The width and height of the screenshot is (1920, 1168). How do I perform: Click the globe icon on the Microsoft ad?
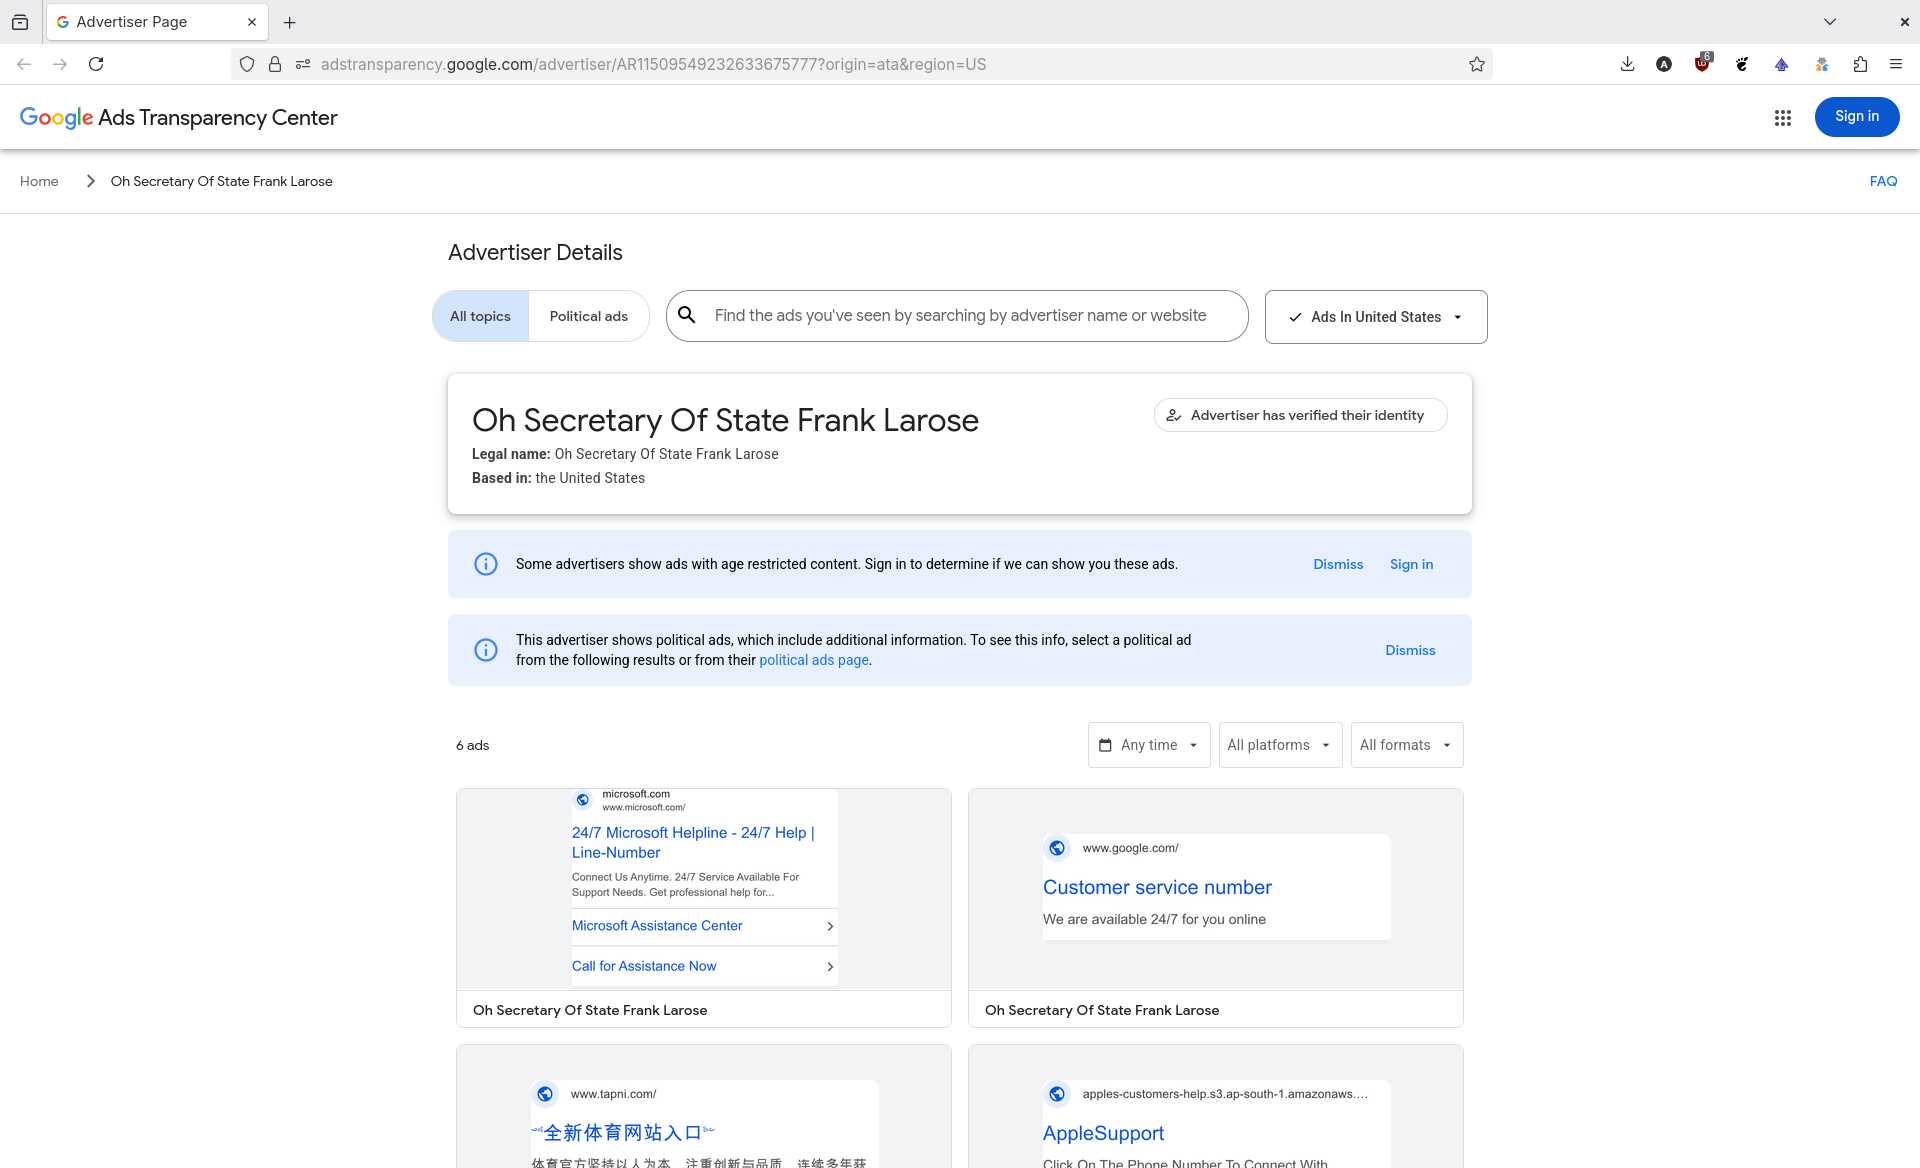click(x=583, y=800)
